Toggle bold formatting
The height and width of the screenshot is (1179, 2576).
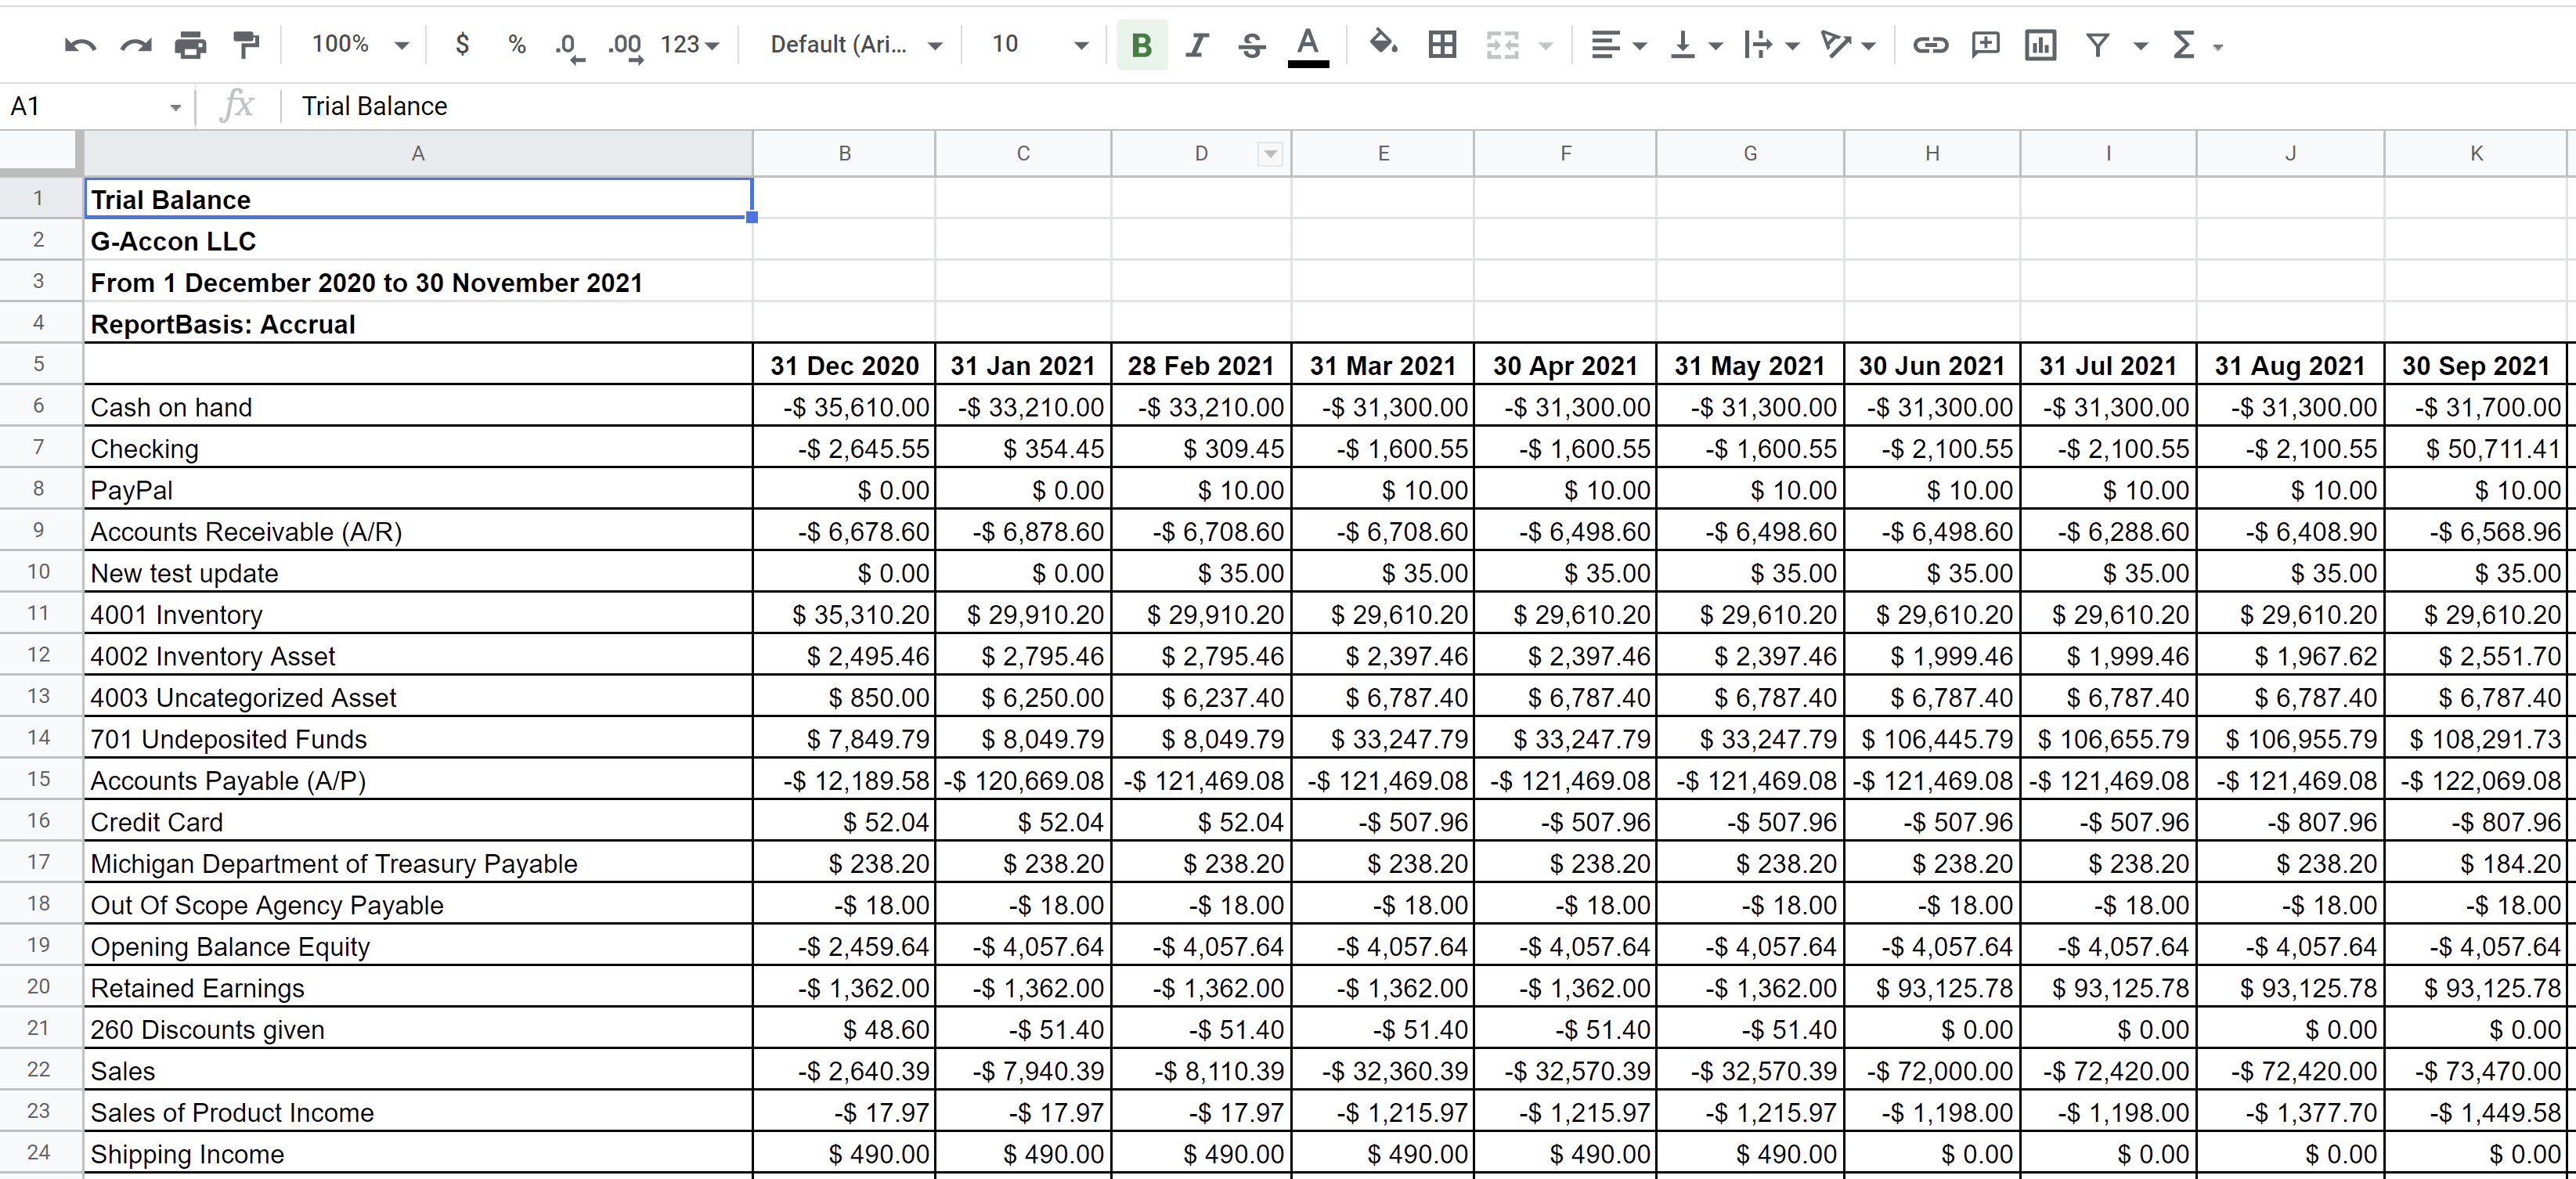(1141, 45)
